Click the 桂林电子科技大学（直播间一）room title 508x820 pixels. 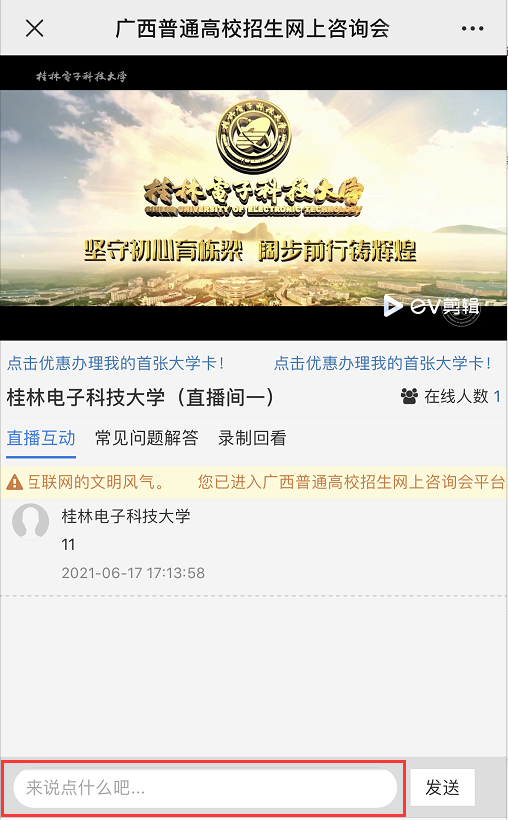[x=140, y=397]
